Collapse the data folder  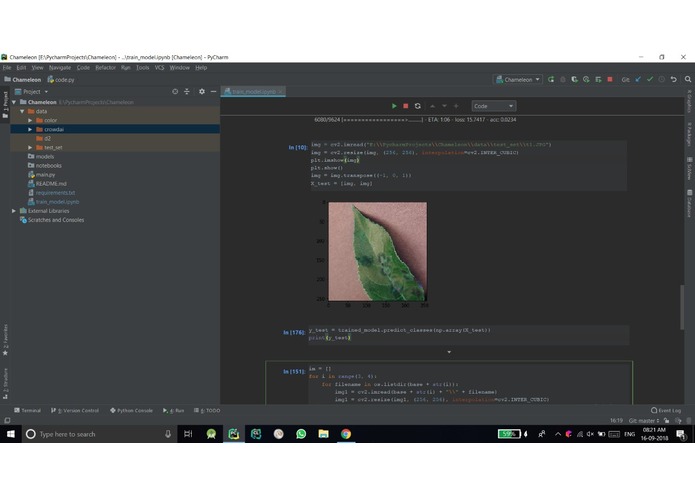click(22, 111)
